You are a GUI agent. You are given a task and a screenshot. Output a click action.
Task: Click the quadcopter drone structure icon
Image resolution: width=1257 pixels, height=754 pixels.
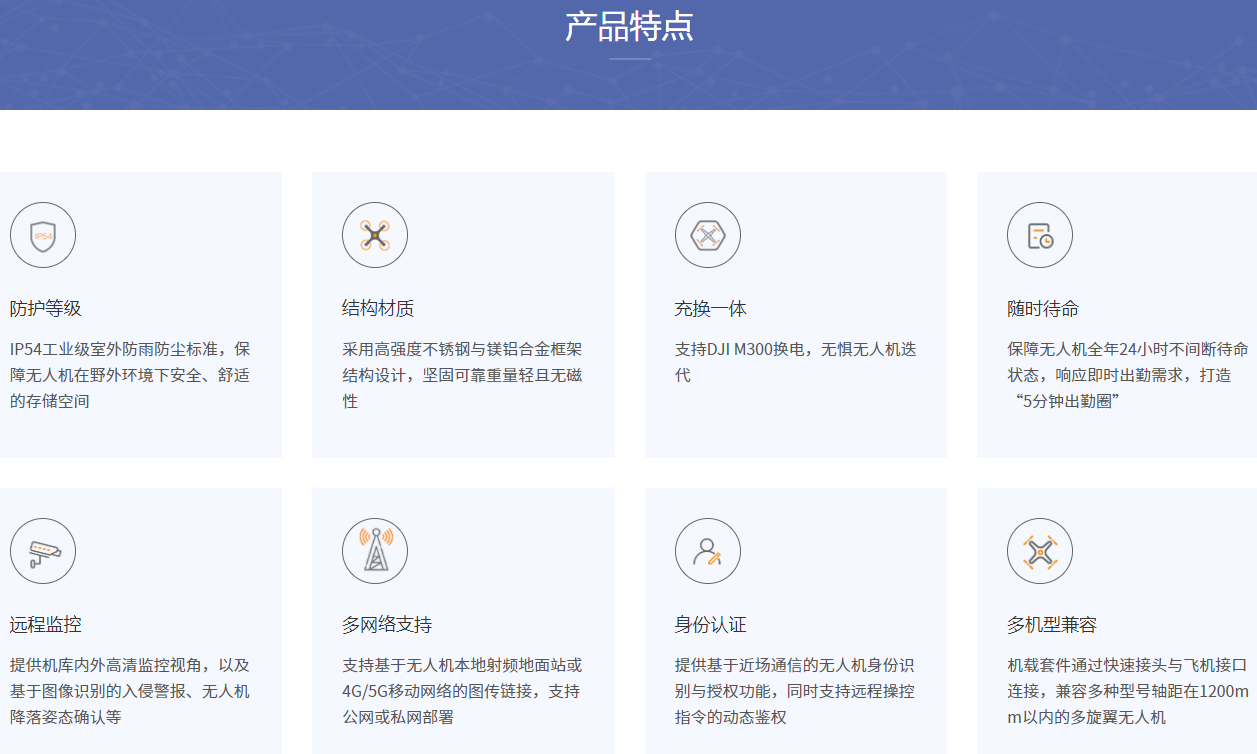pyautogui.click(x=375, y=236)
